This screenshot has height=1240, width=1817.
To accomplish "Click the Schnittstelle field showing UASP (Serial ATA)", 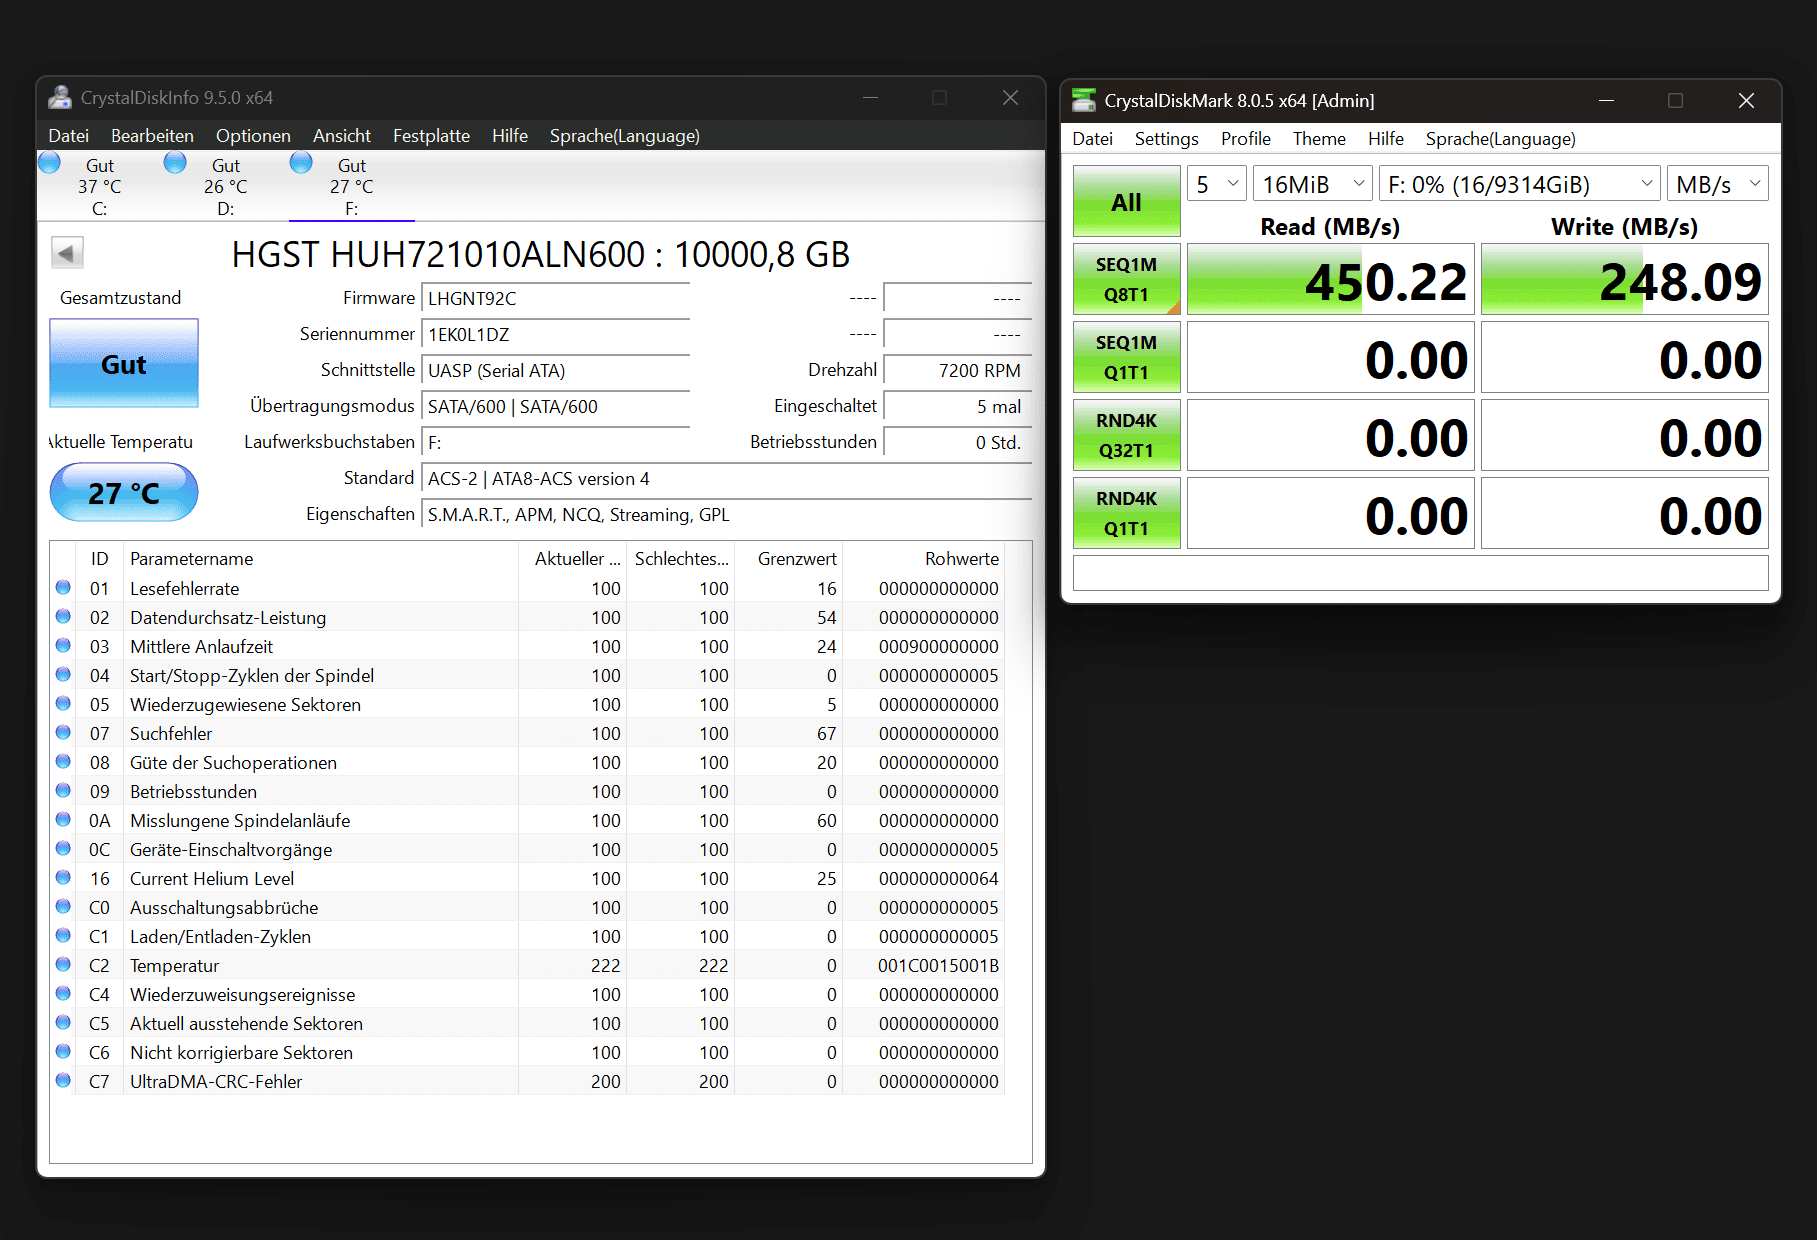I will [556, 371].
